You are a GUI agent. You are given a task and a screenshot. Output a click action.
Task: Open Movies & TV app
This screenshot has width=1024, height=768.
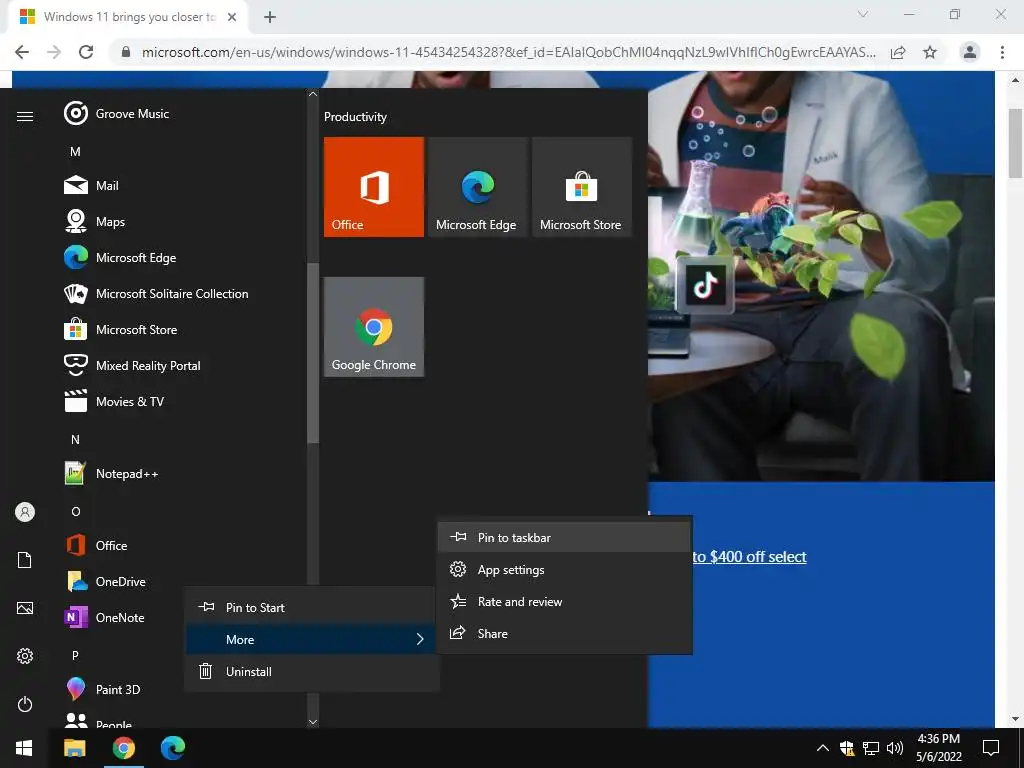click(x=114, y=401)
